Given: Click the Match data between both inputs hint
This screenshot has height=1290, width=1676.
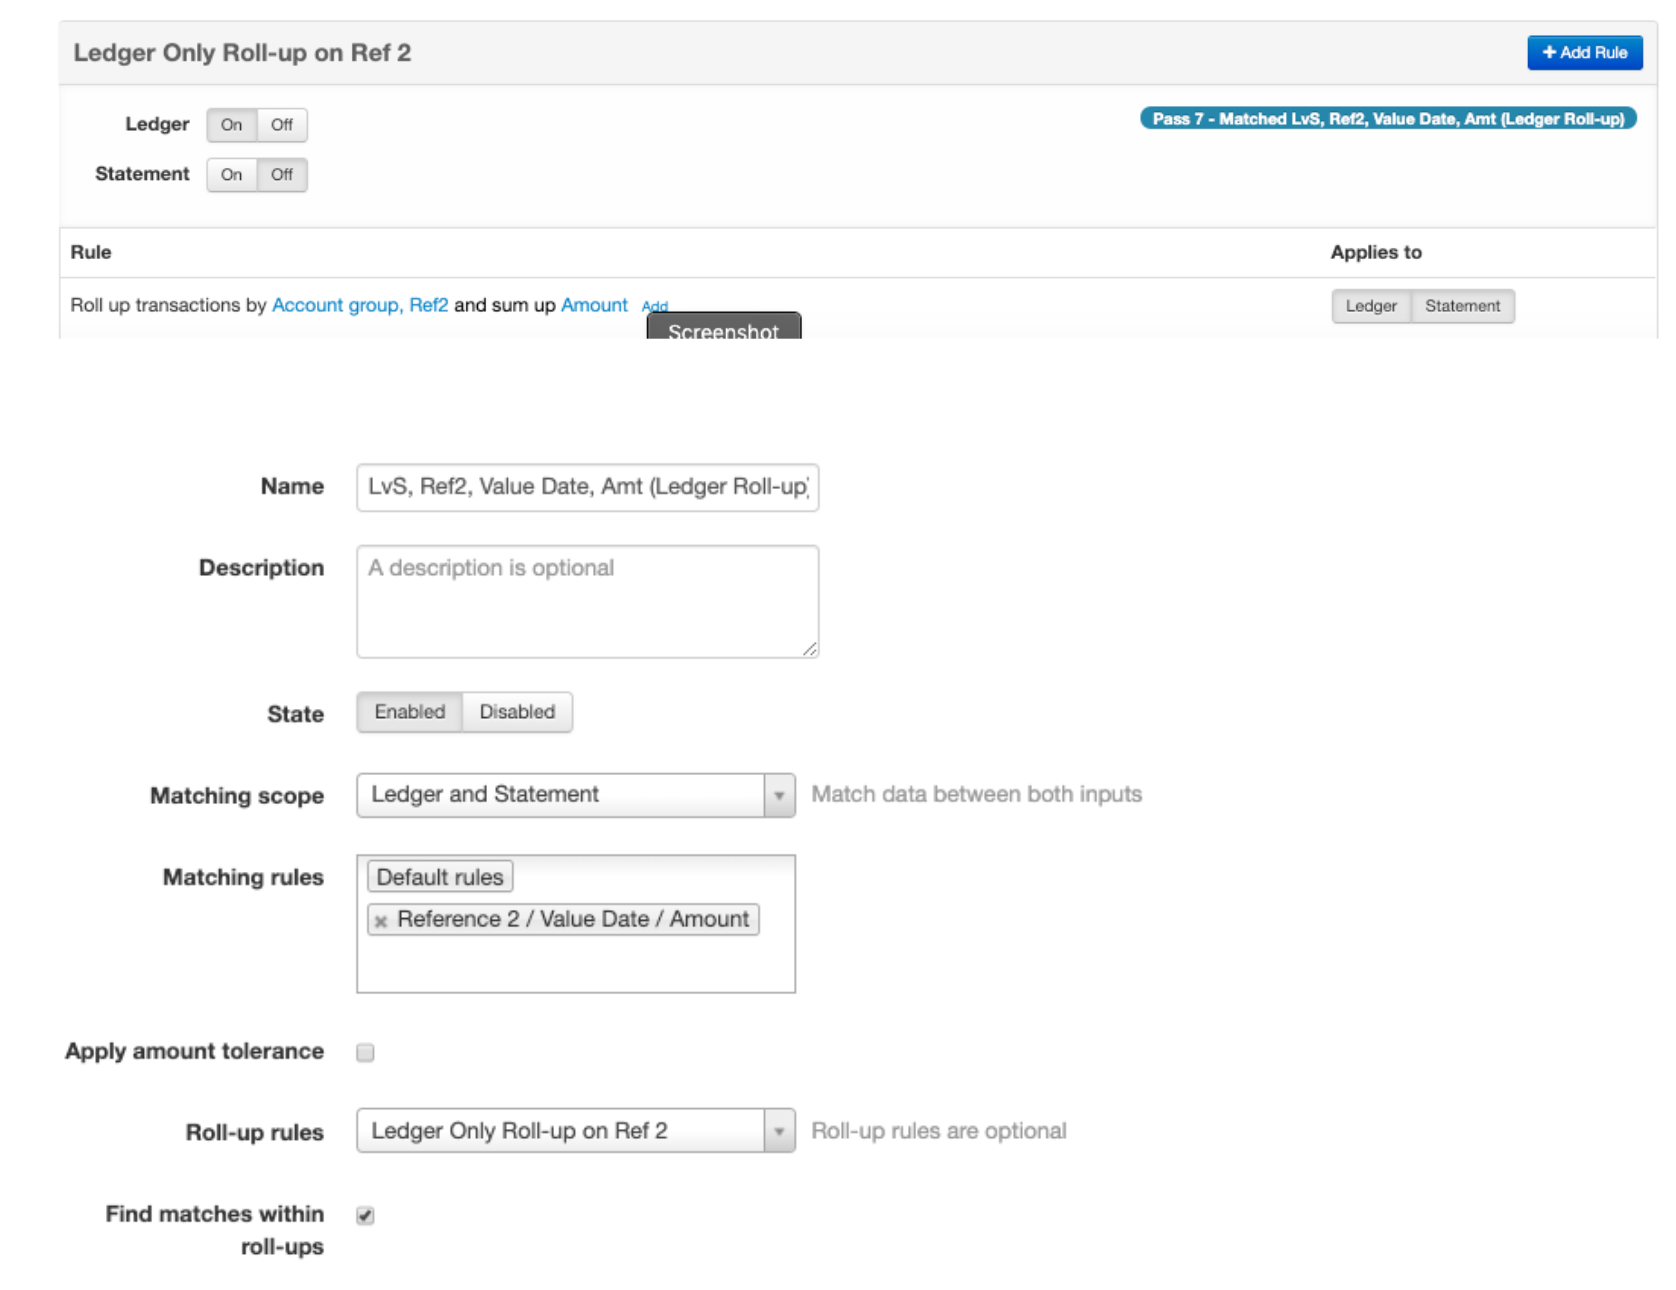Looking at the screenshot, I should tap(976, 794).
